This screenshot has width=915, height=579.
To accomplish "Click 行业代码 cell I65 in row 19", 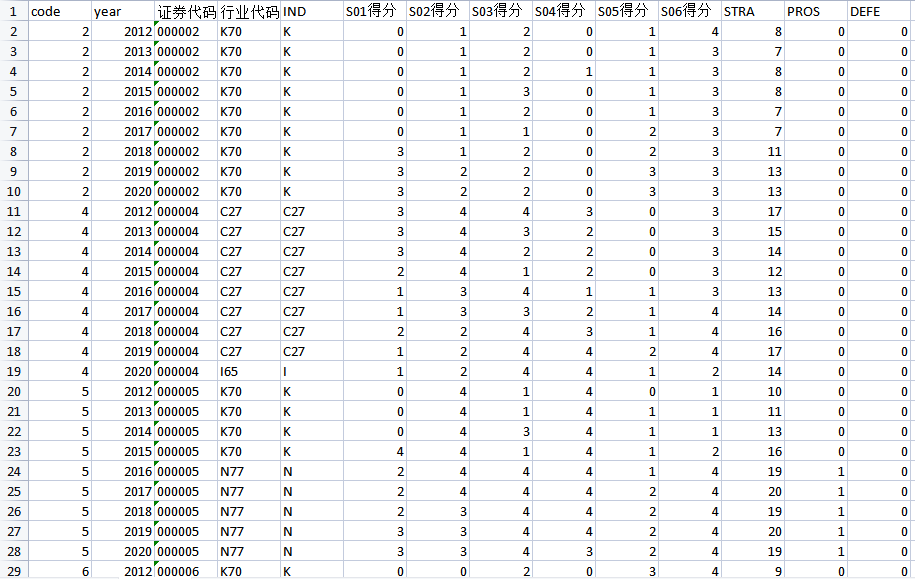I will pos(249,371).
